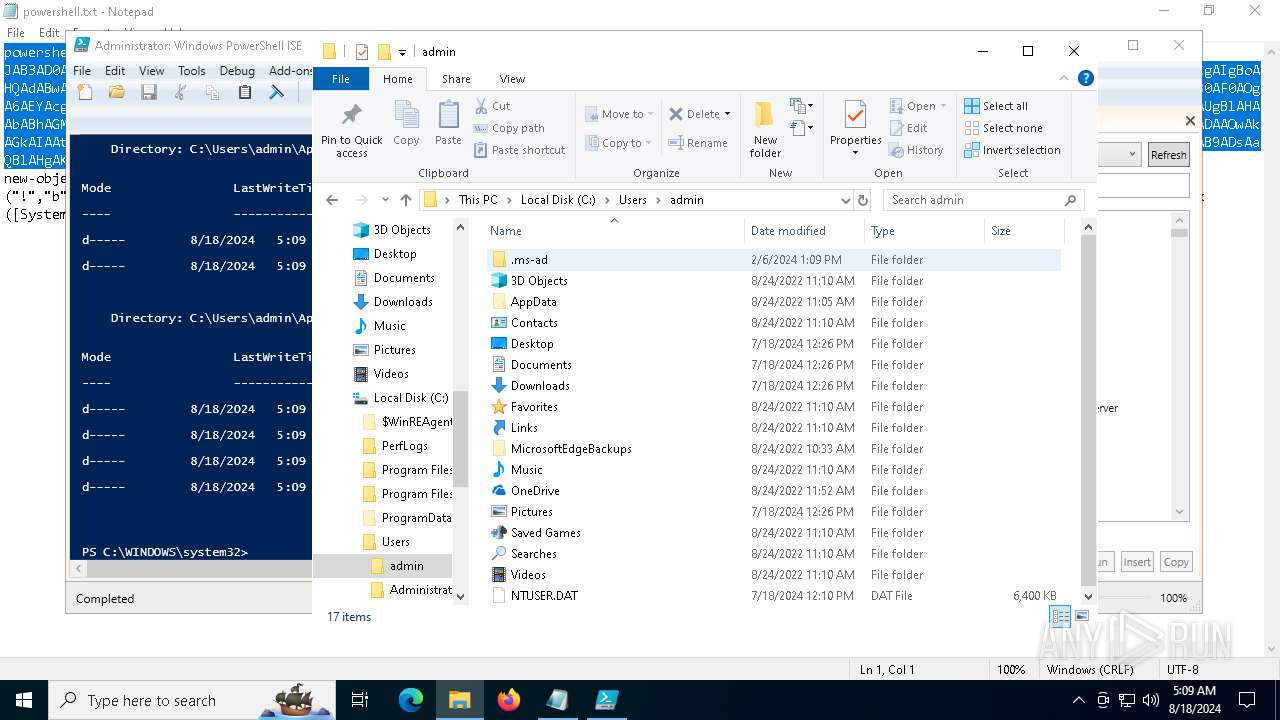
Task: Click Clear console icon in PowerShell ISE
Action: [277, 92]
